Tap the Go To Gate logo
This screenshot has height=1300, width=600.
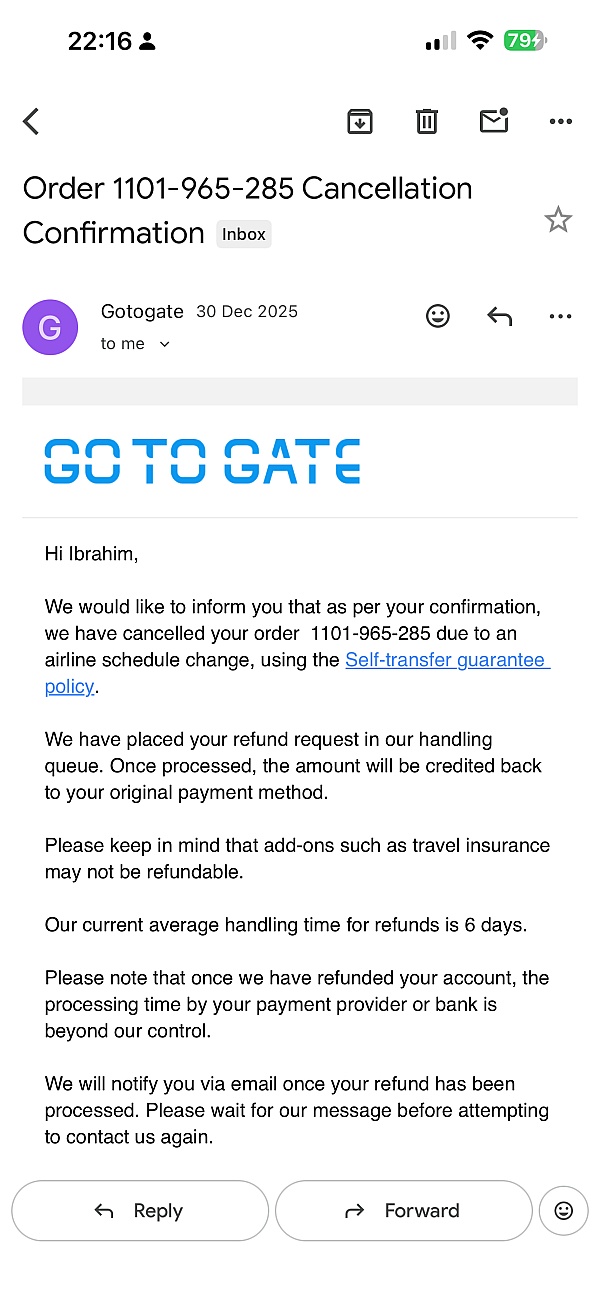(202, 462)
